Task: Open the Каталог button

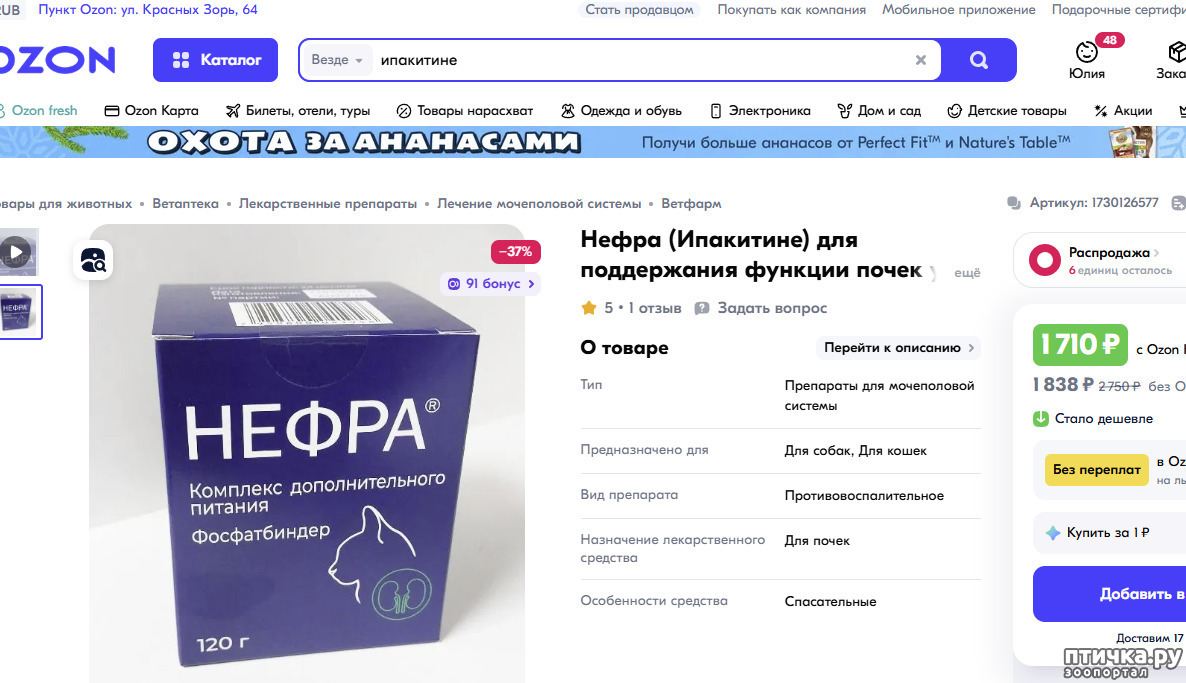Action: (216, 60)
